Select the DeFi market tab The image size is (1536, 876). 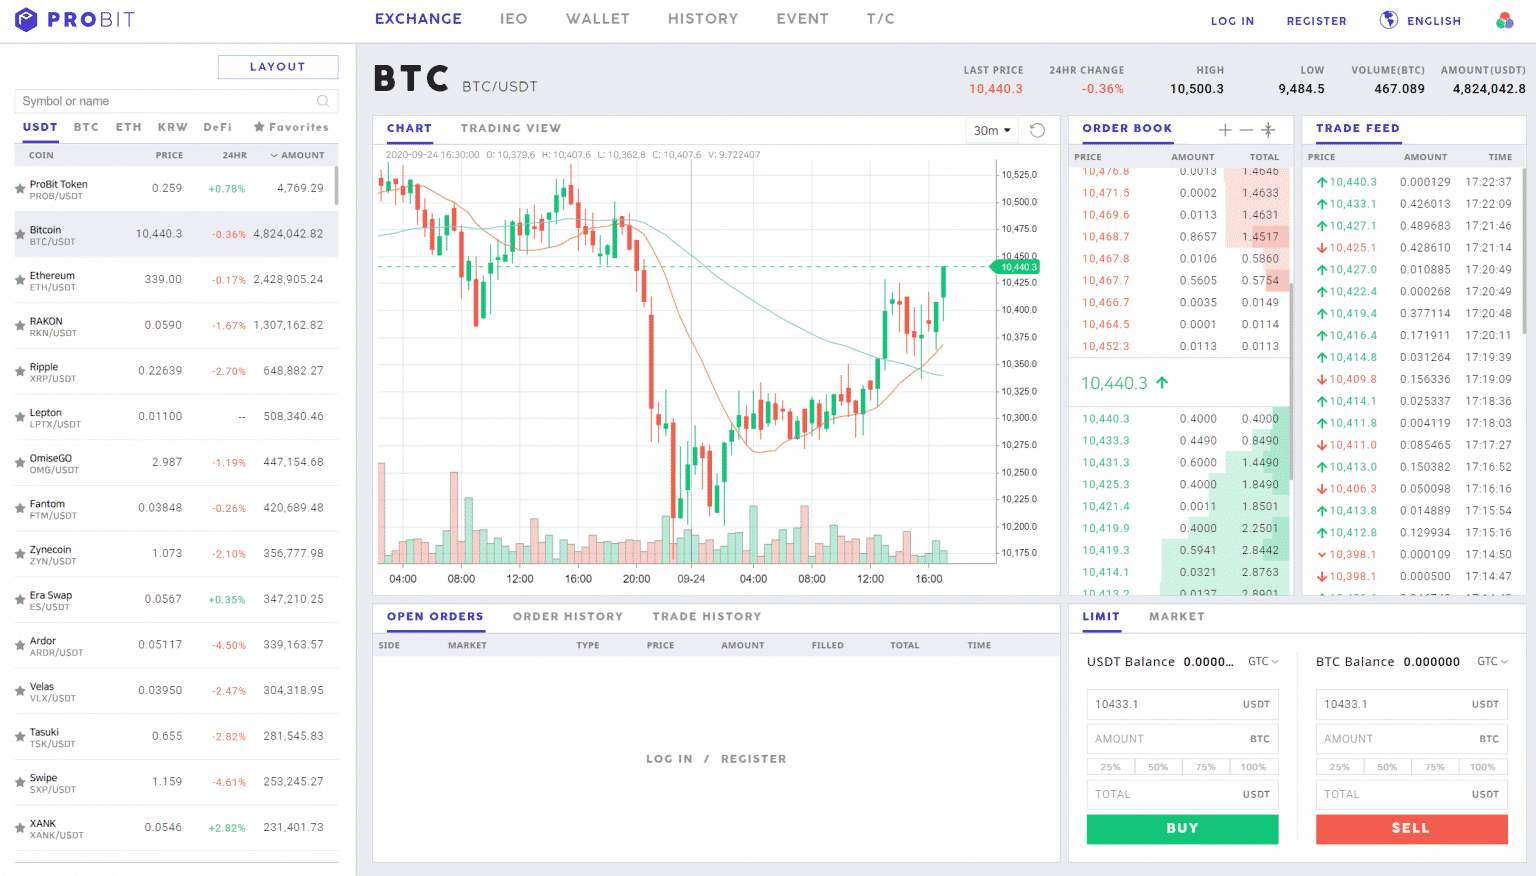218,127
